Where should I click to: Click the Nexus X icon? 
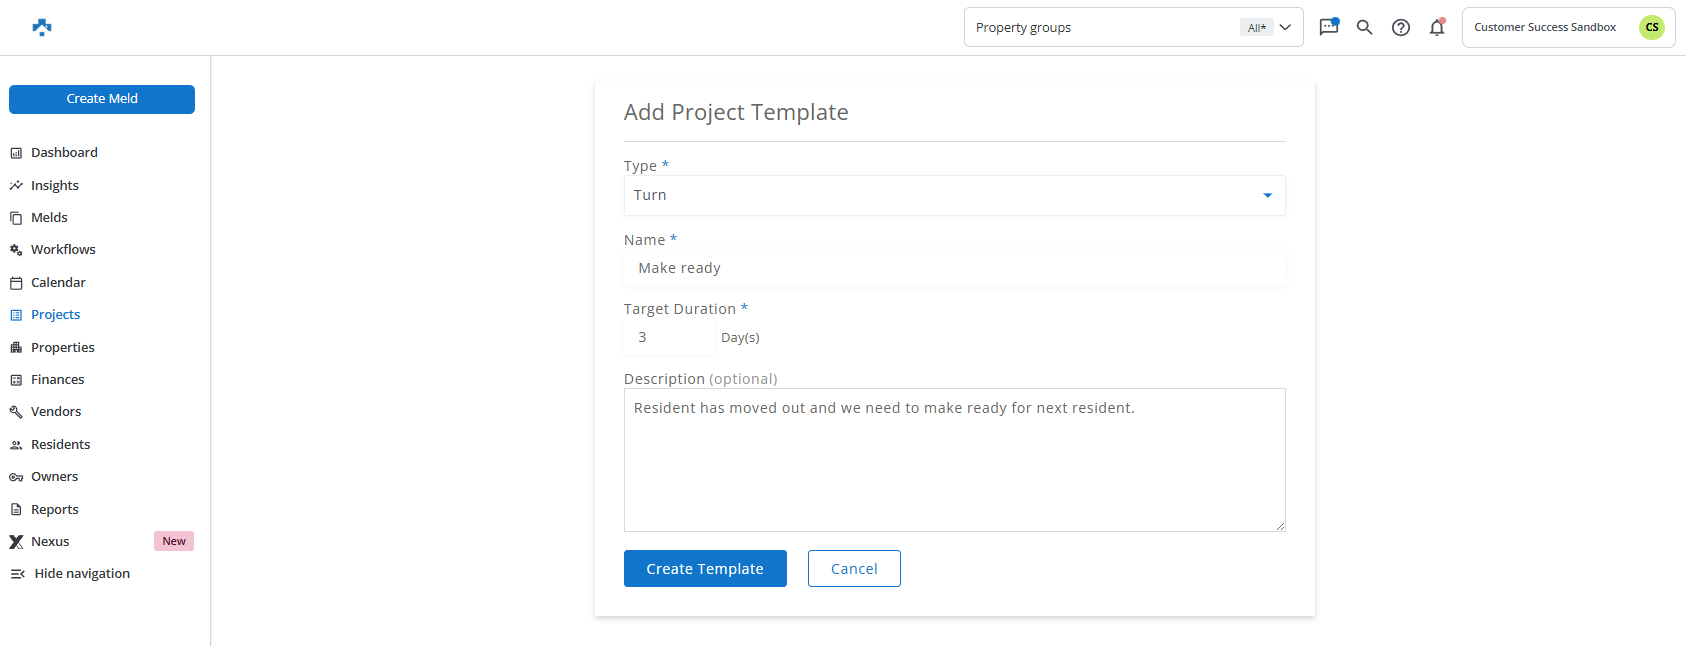point(16,542)
